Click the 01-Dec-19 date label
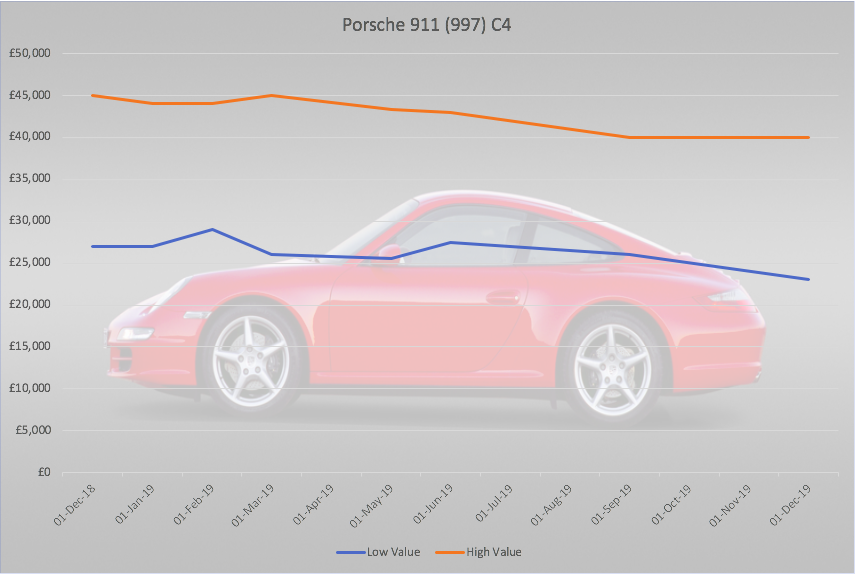The image size is (855, 575). point(791,505)
